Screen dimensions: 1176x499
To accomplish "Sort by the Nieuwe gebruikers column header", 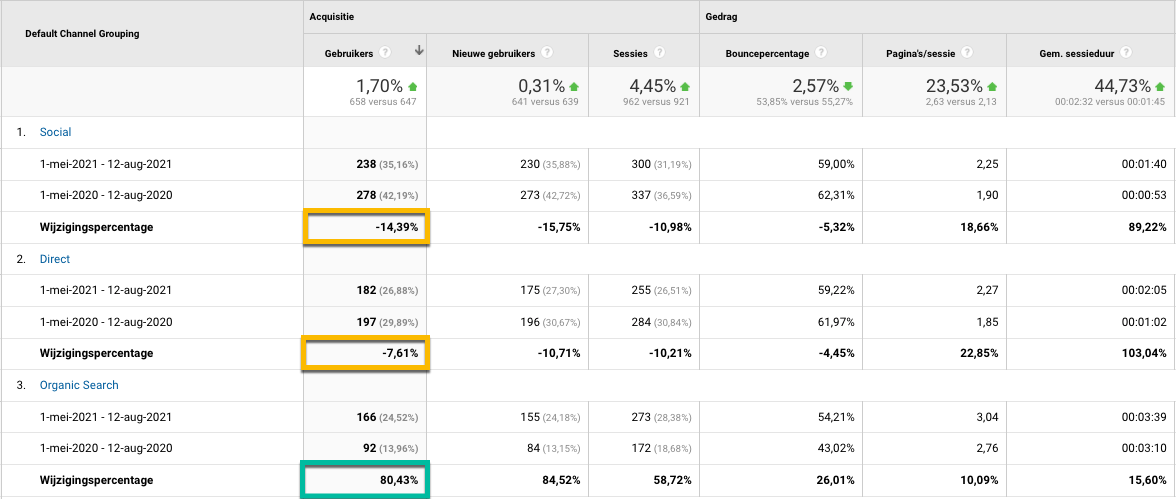I will point(493,53).
